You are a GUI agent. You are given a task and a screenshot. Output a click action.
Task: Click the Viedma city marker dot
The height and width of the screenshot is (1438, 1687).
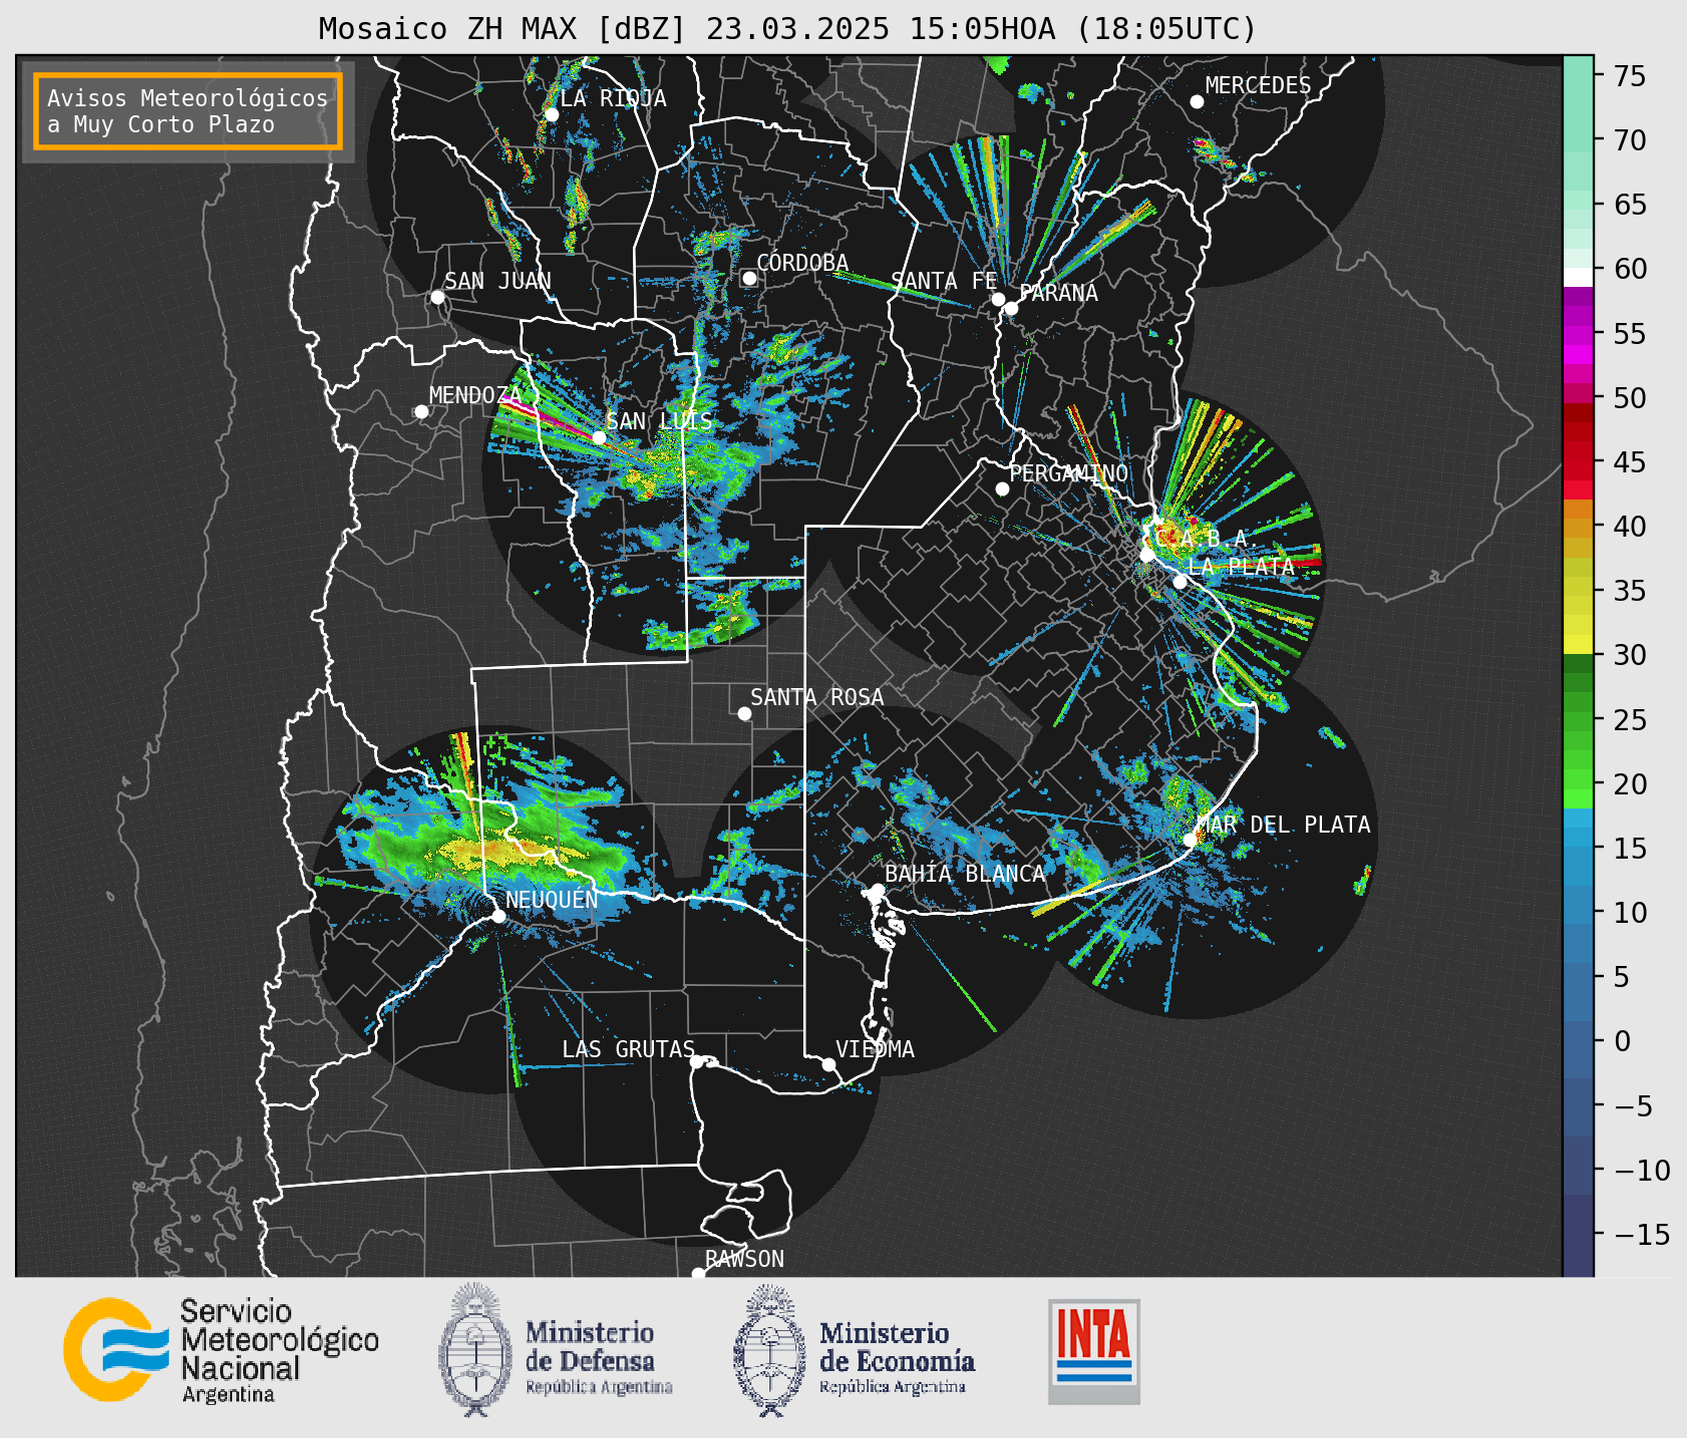pyautogui.click(x=829, y=1064)
